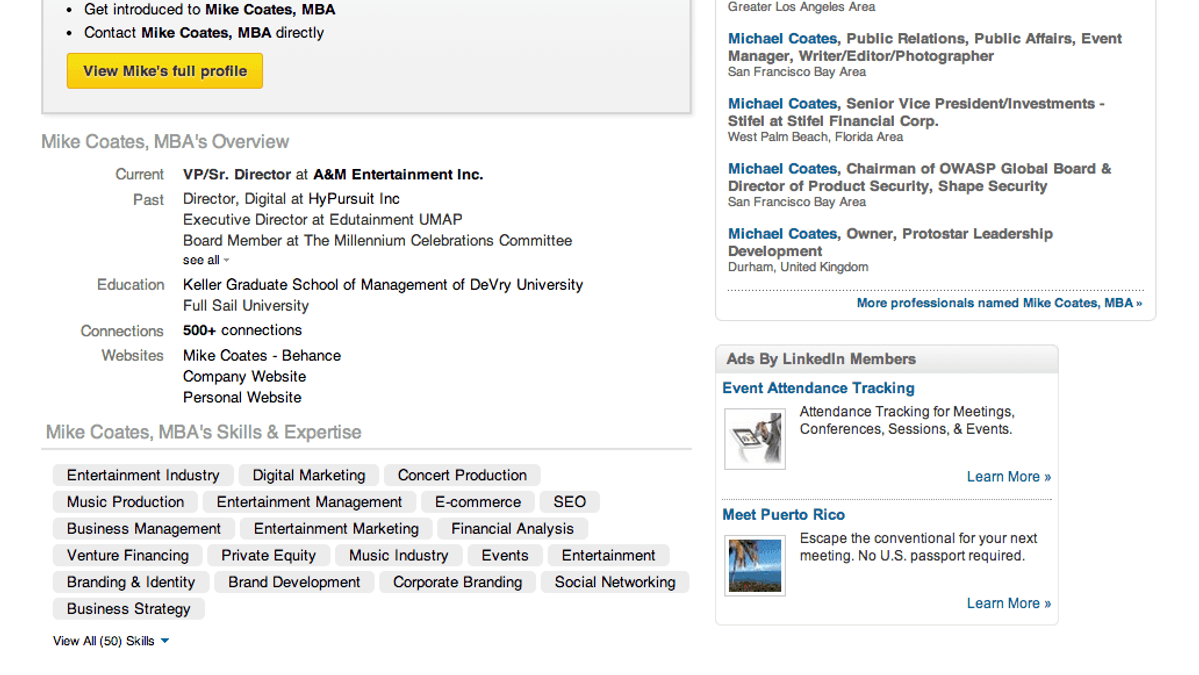The width and height of the screenshot is (1199, 675).
Task: Open profile of Michael Coates, Shape Security
Action: pos(782,168)
